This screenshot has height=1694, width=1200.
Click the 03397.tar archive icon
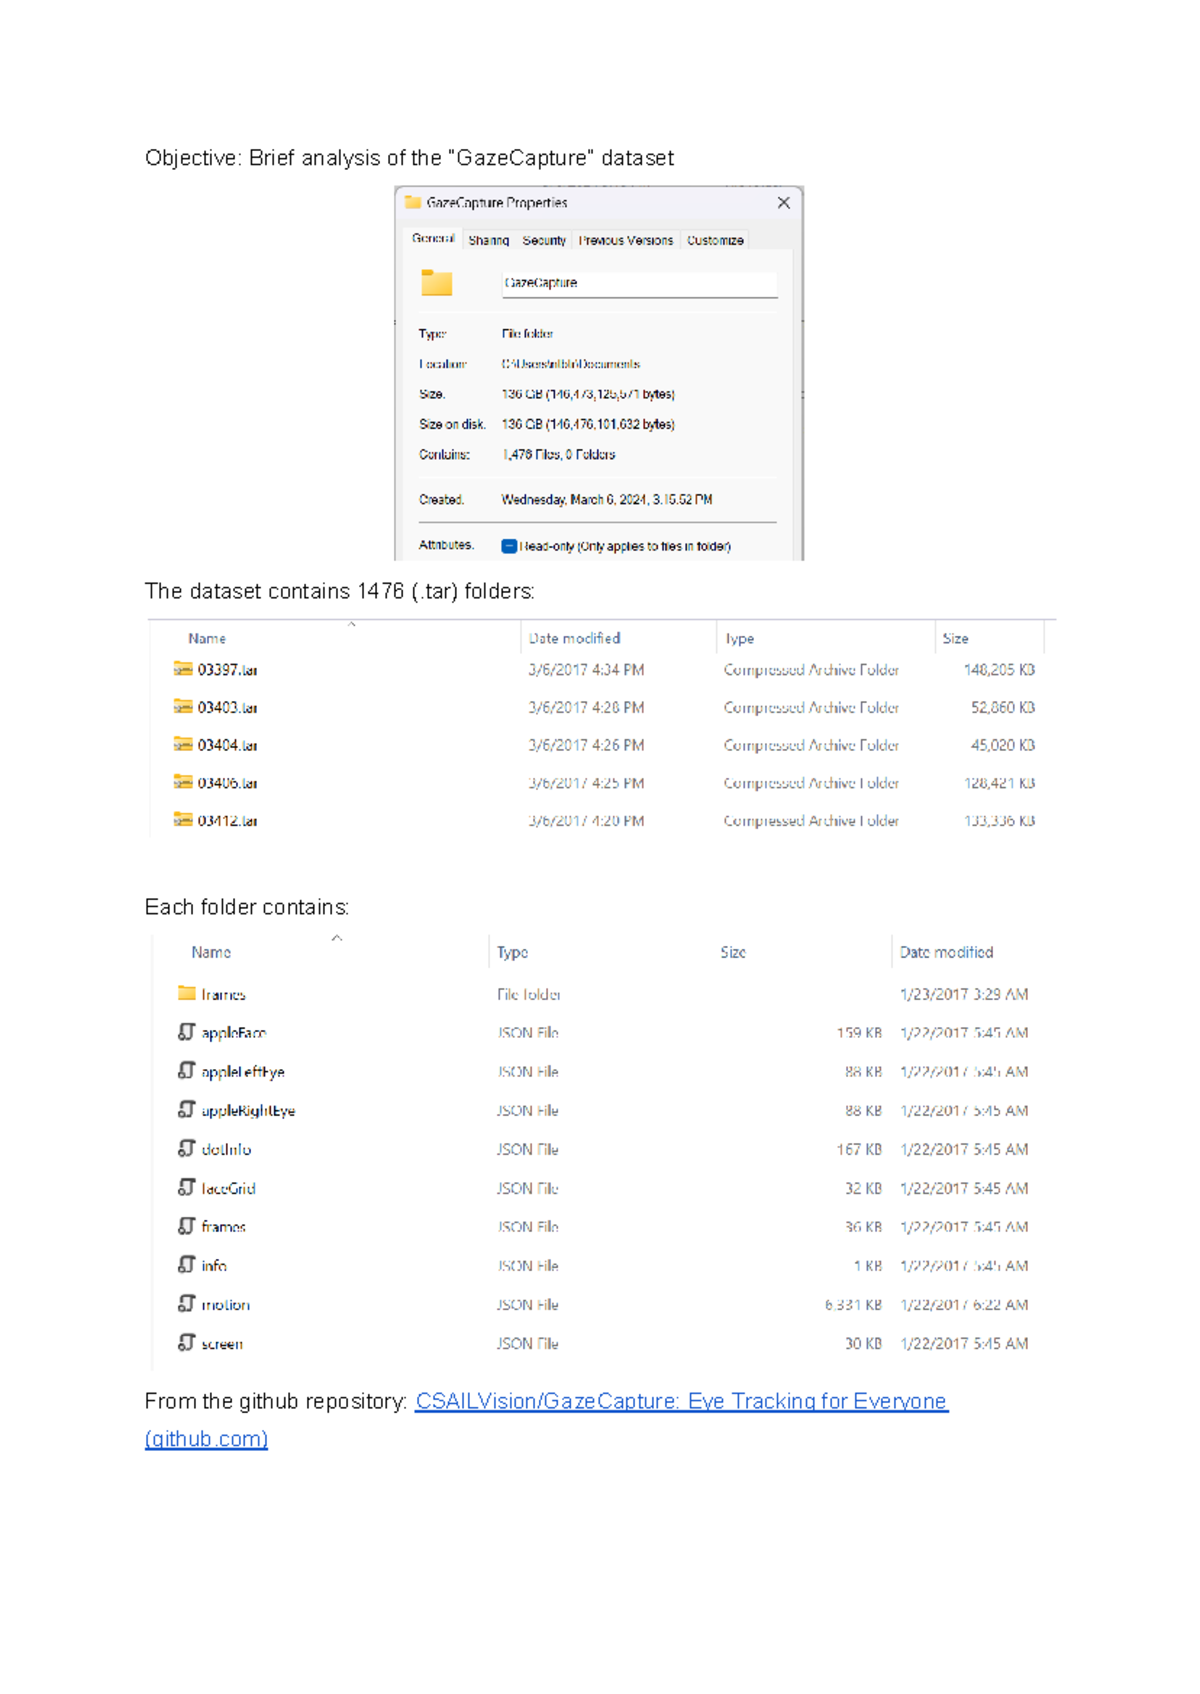(x=183, y=669)
